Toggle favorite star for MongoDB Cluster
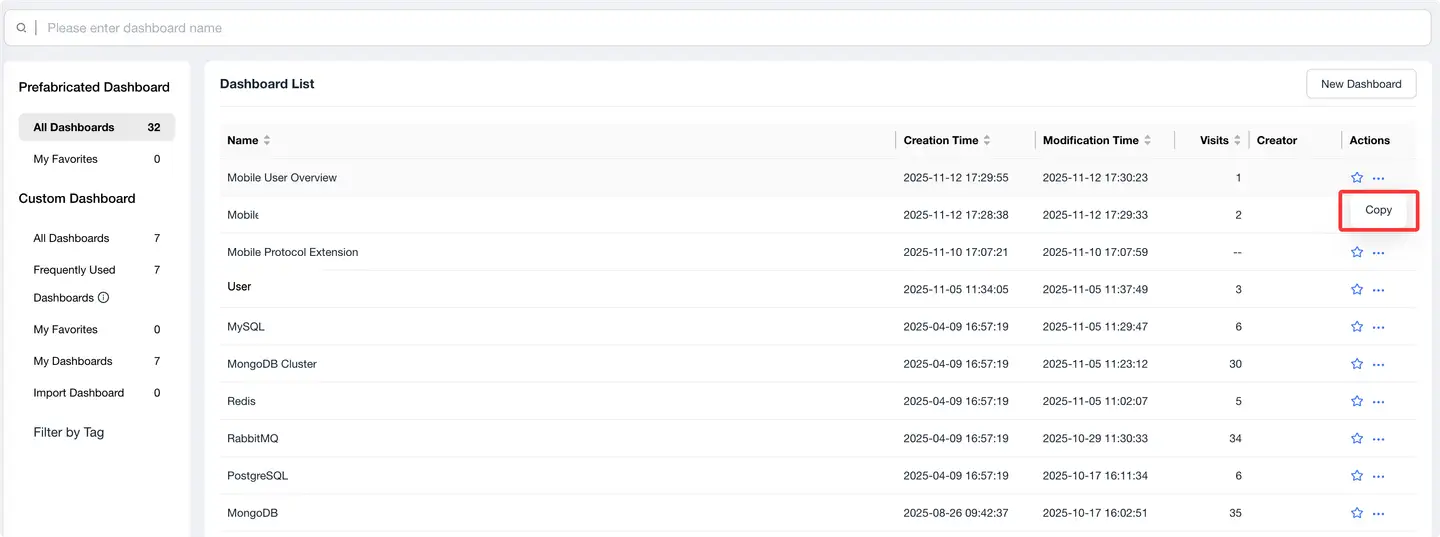This screenshot has height=537, width=1440. point(1357,364)
